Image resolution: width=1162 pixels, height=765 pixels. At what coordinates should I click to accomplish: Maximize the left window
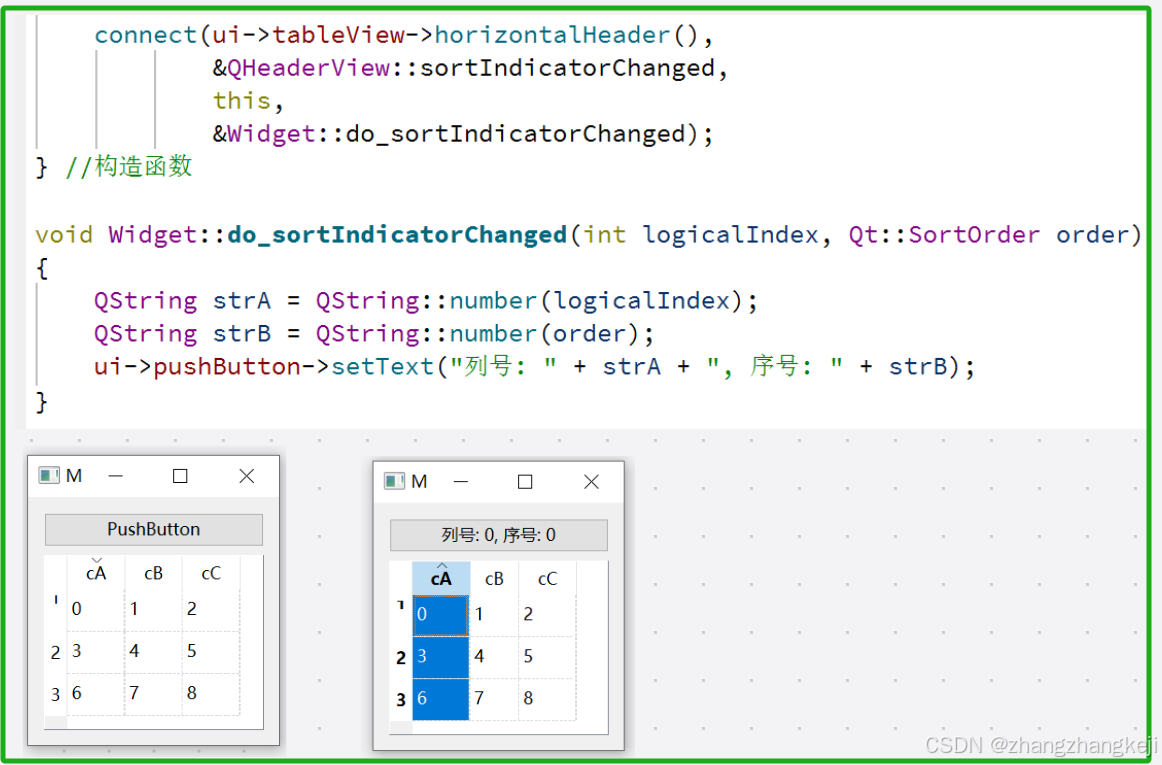180,476
